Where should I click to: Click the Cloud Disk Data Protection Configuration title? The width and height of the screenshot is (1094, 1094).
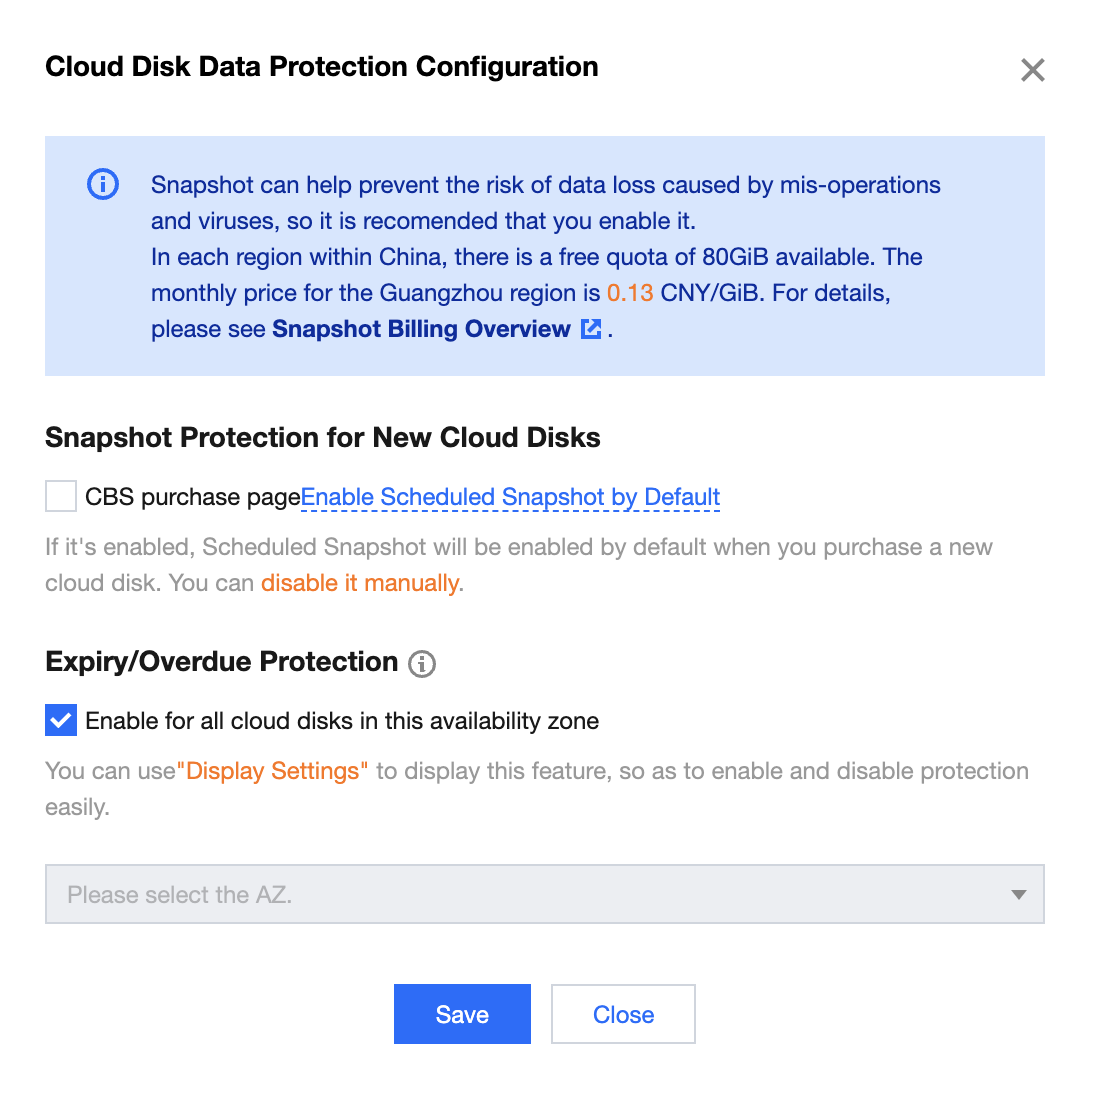pos(322,67)
